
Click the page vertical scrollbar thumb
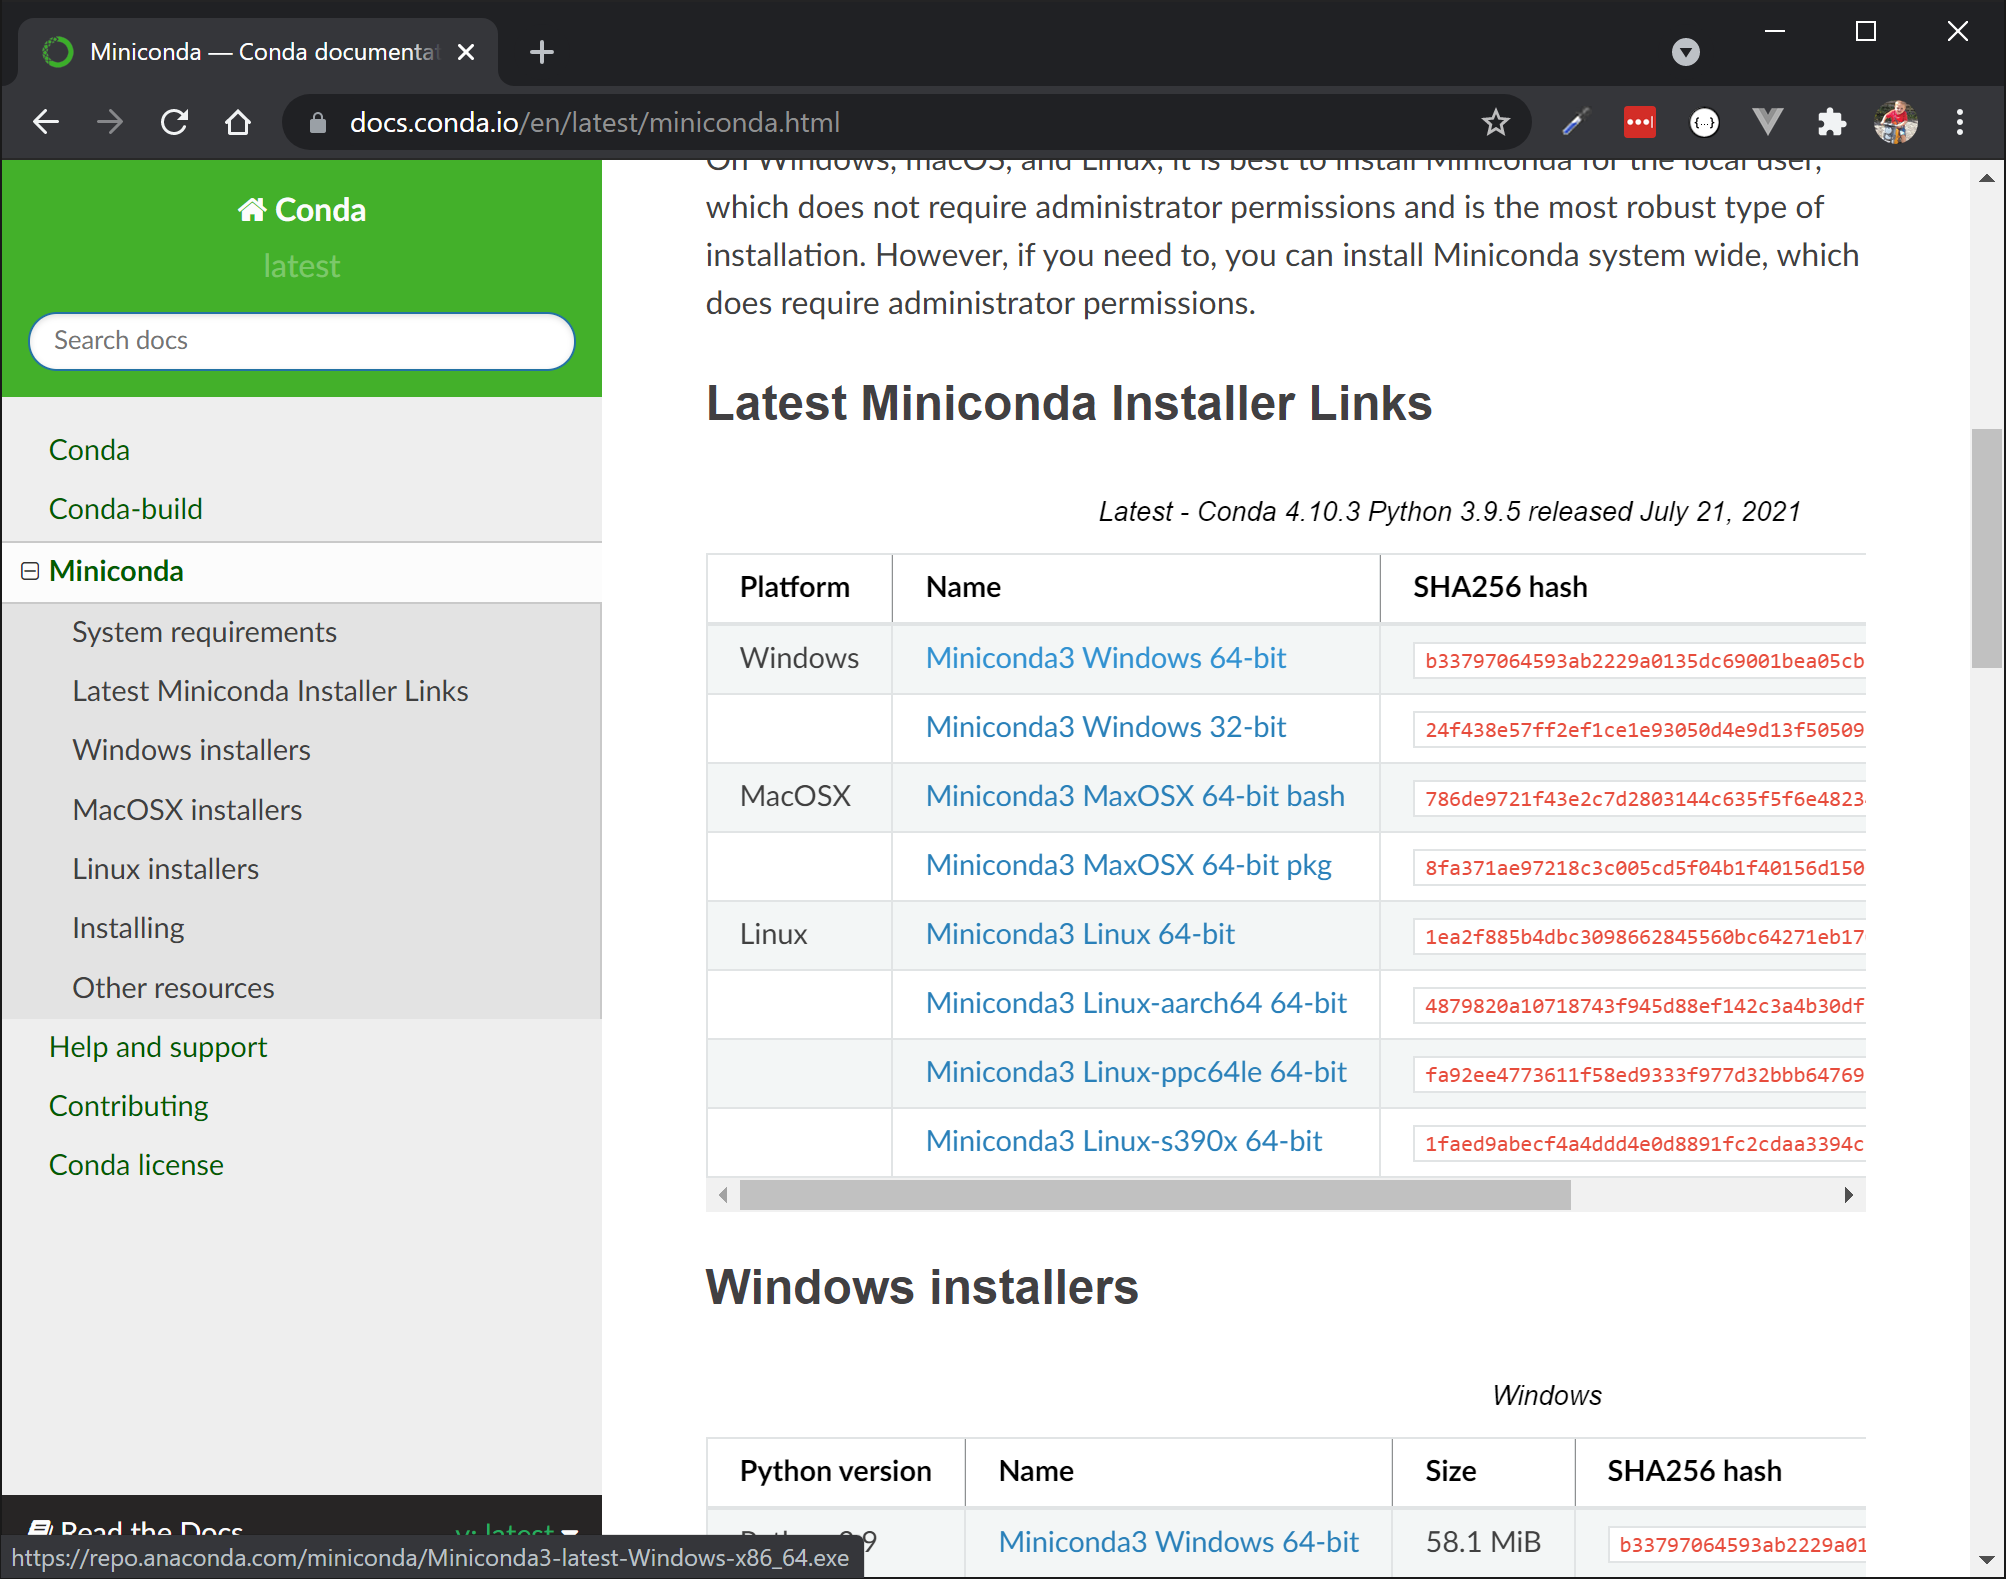pos(1986,548)
